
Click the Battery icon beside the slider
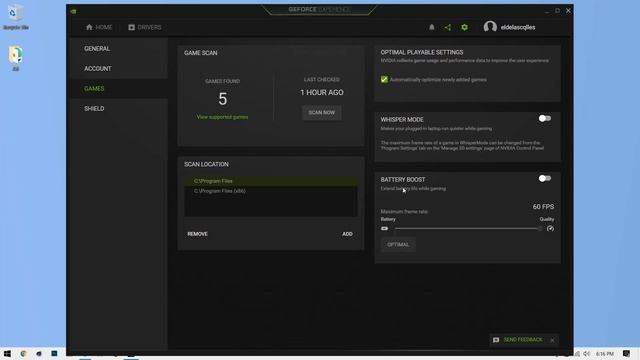point(384,229)
